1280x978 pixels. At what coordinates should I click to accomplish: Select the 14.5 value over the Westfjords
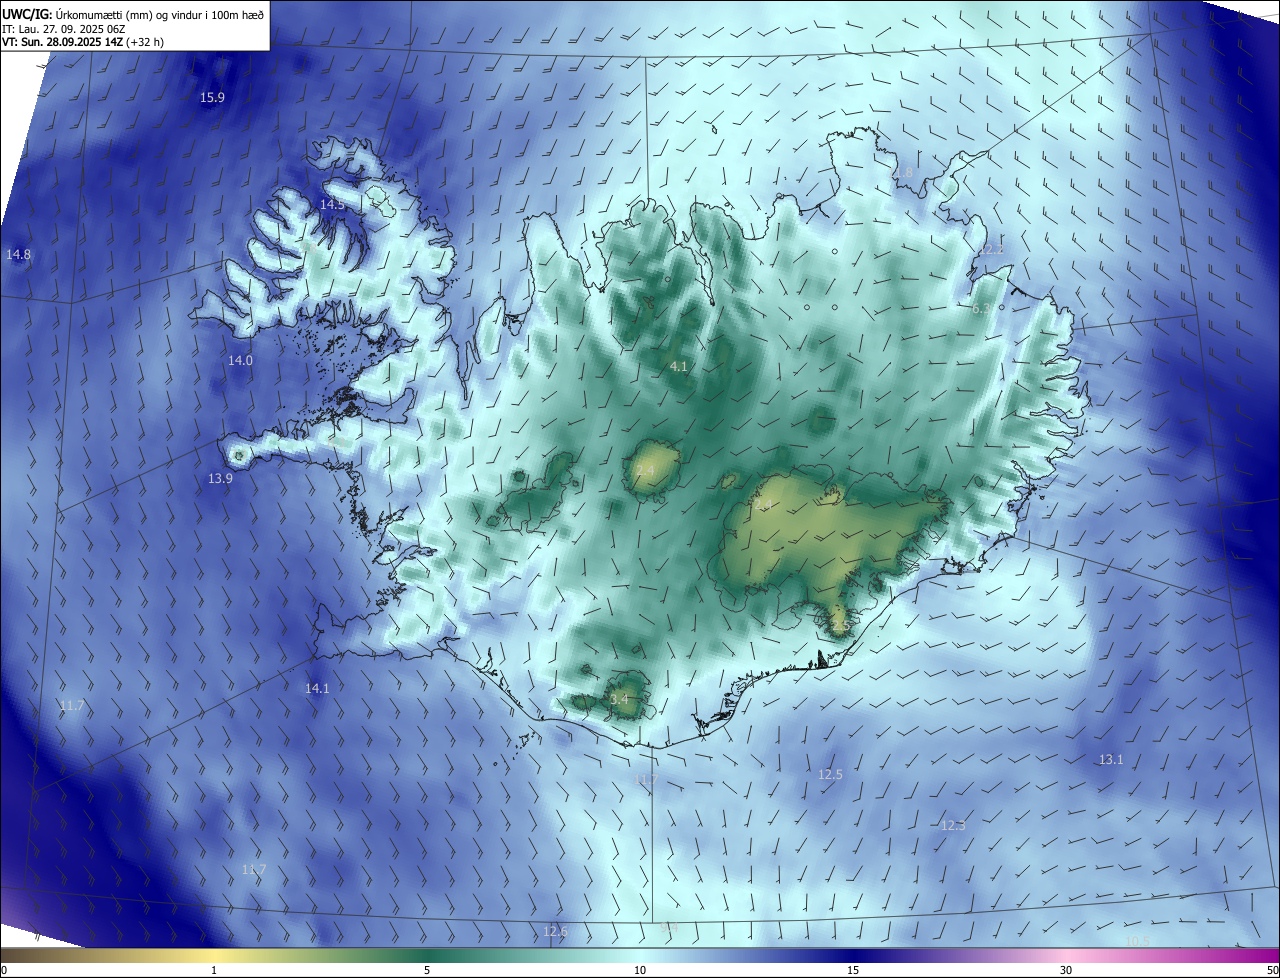pos(332,204)
